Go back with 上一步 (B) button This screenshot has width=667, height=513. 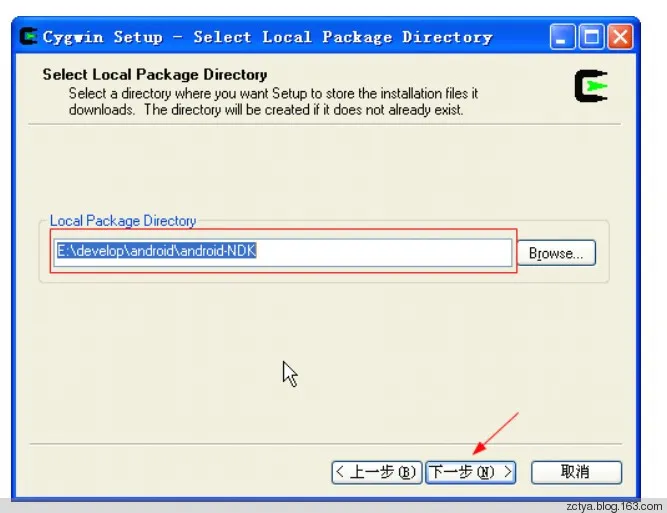[x=377, y=472]
